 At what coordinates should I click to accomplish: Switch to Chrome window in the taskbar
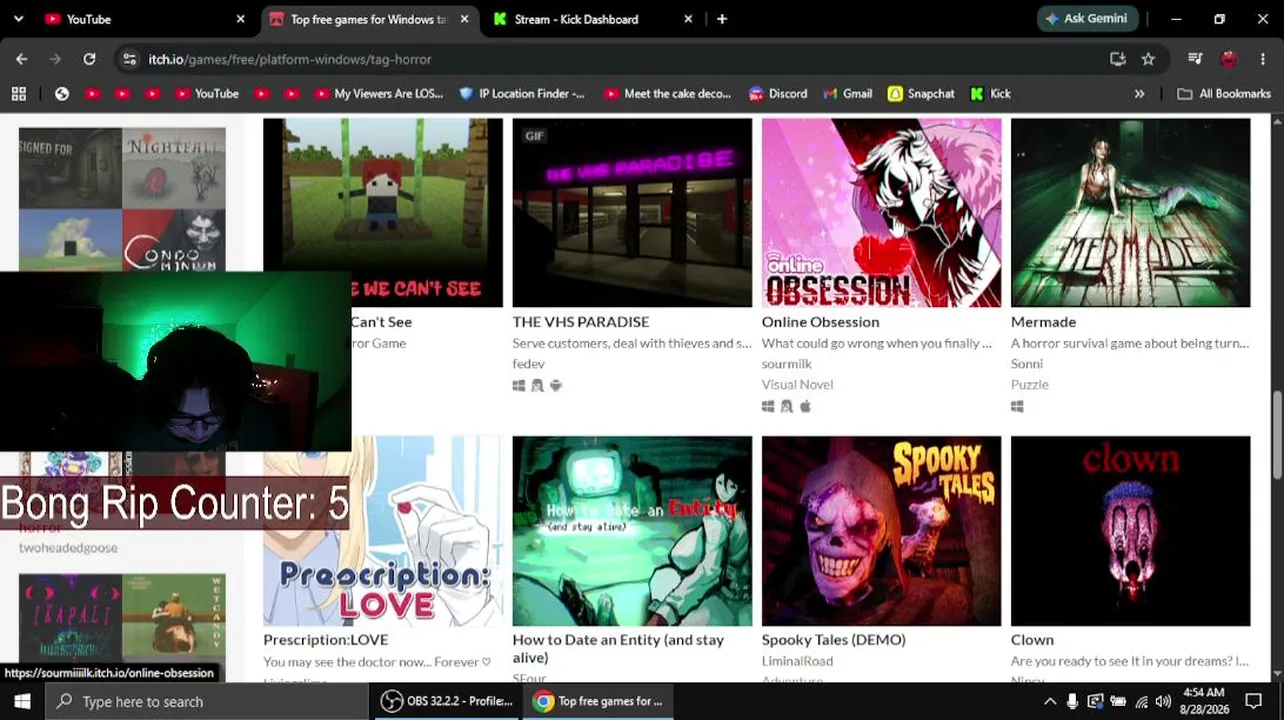[x=598, y=701]
